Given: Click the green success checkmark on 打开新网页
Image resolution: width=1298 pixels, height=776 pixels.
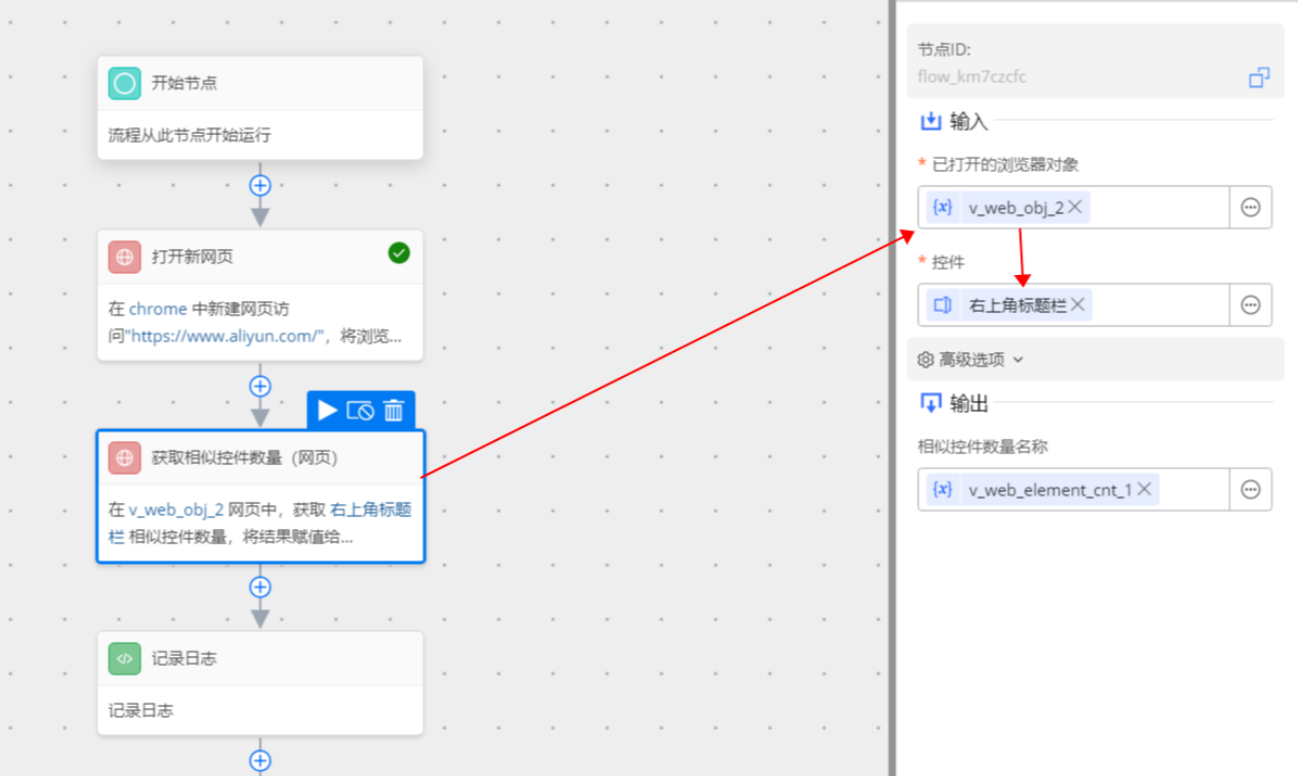Looking at the screenshot, I should pyautogui.click(x=399, y=253).
